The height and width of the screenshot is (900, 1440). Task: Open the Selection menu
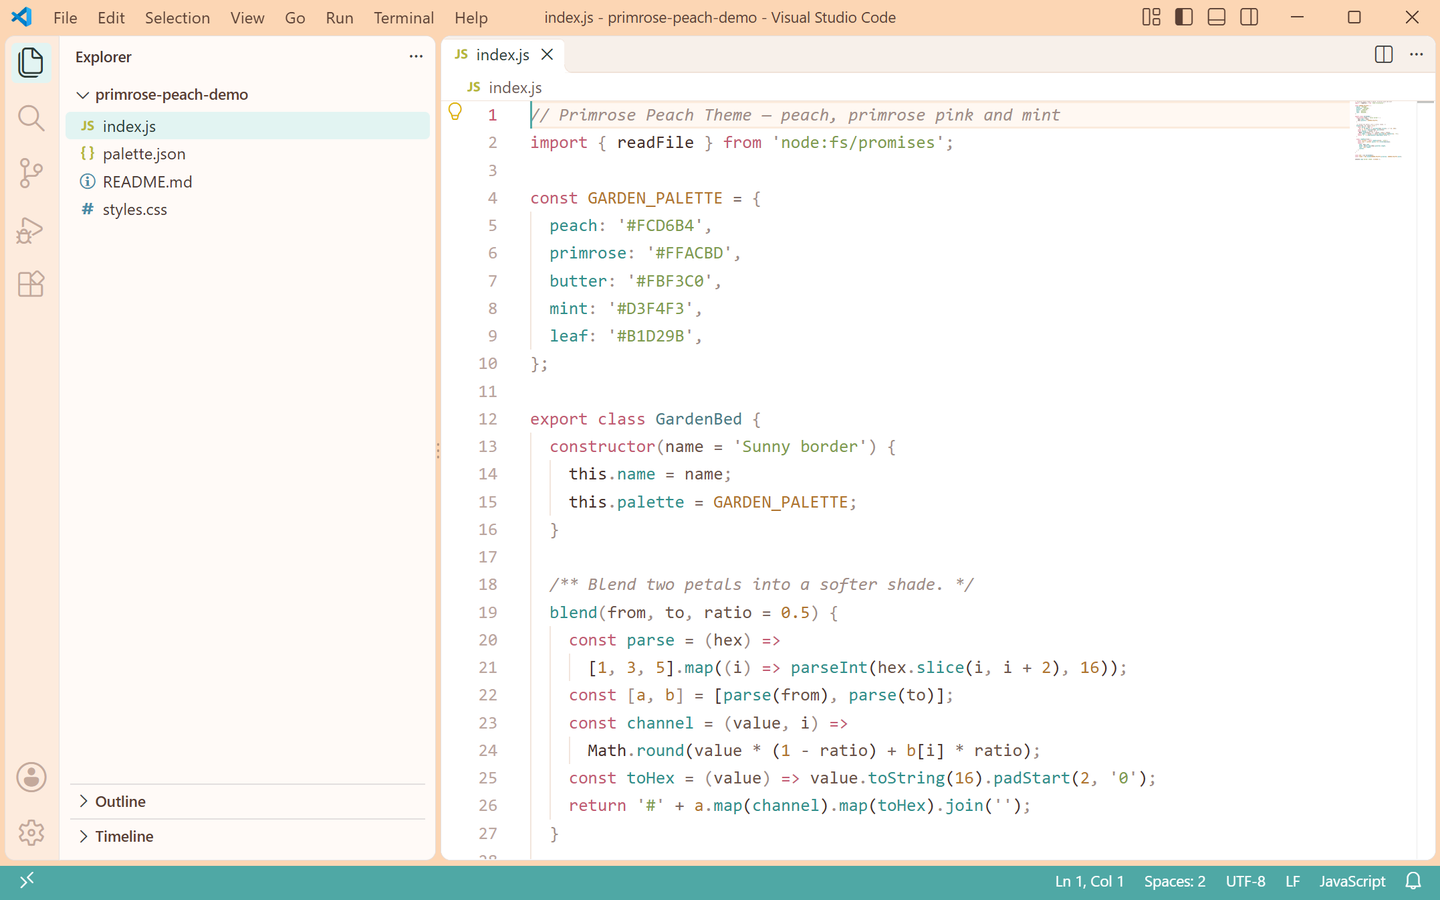pyautogui.click(x=177, y=18)
